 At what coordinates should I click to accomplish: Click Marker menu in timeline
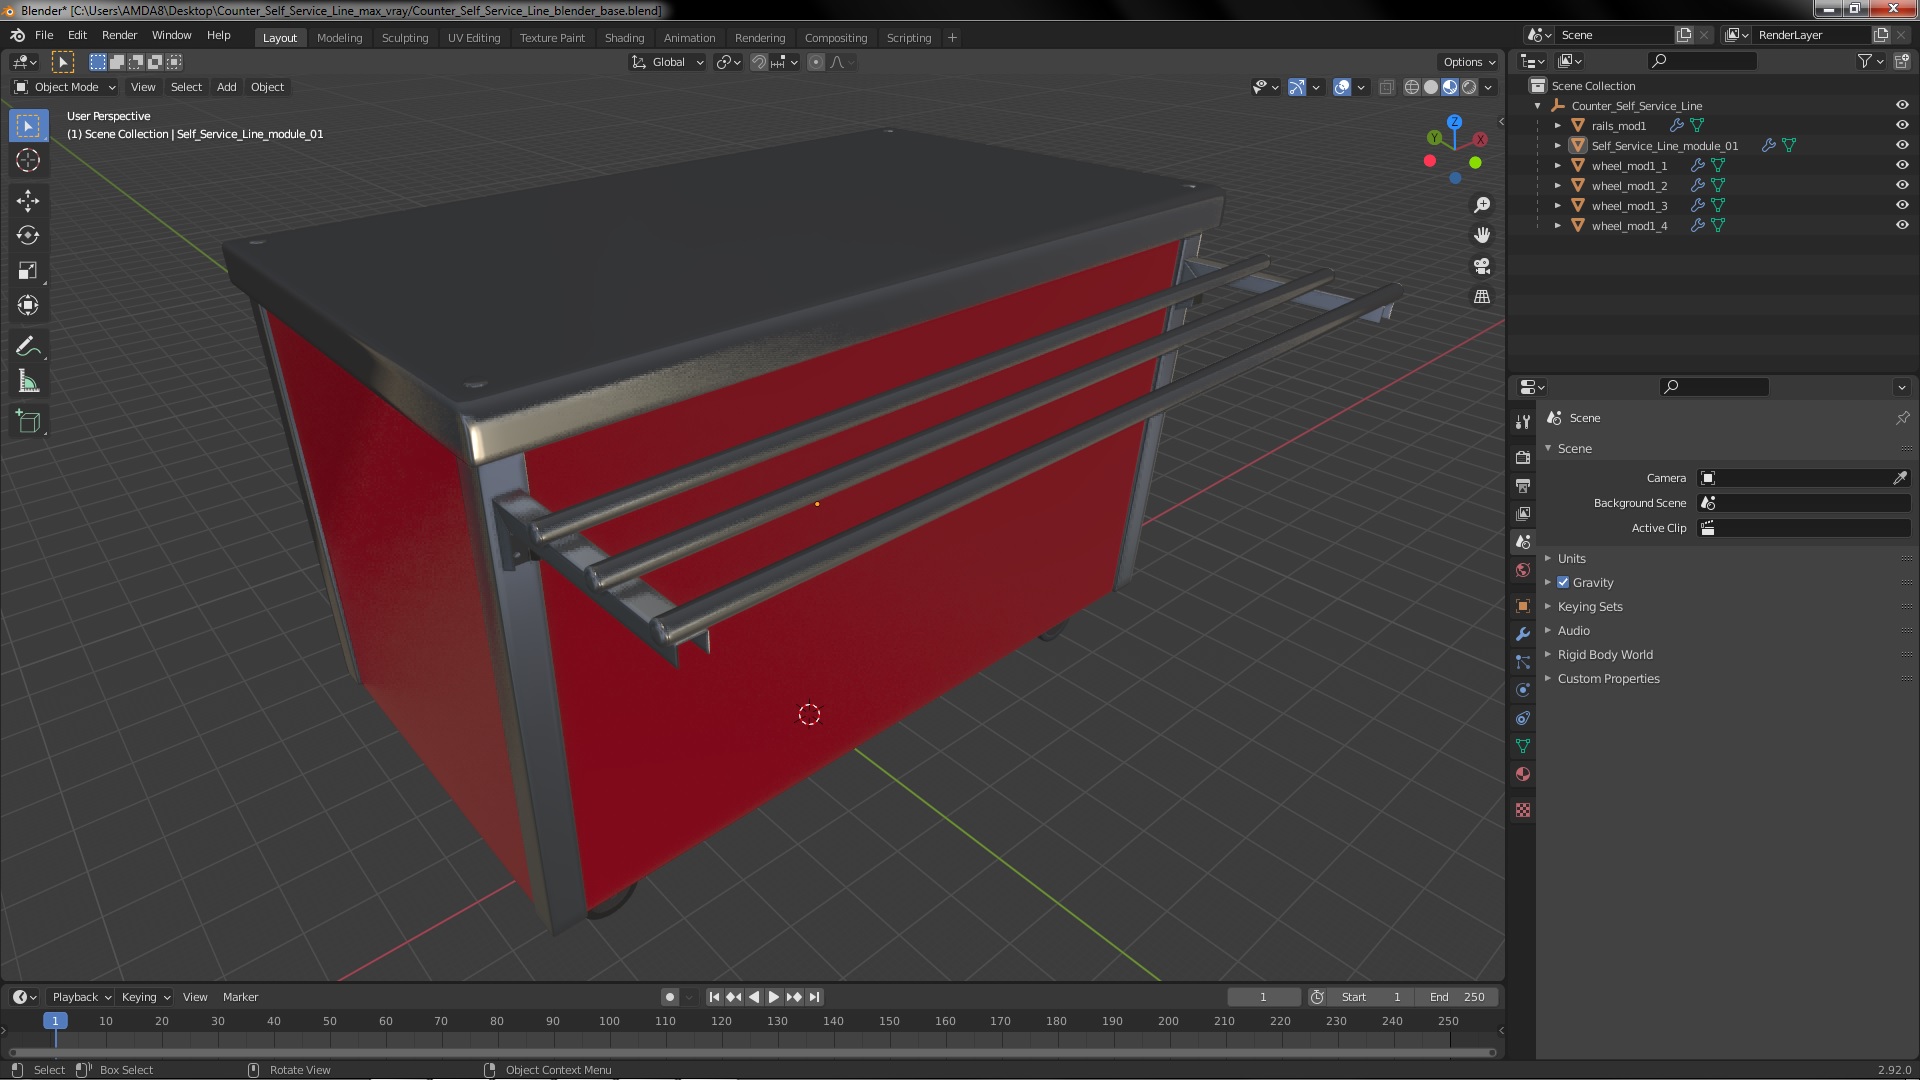point(240,997)
